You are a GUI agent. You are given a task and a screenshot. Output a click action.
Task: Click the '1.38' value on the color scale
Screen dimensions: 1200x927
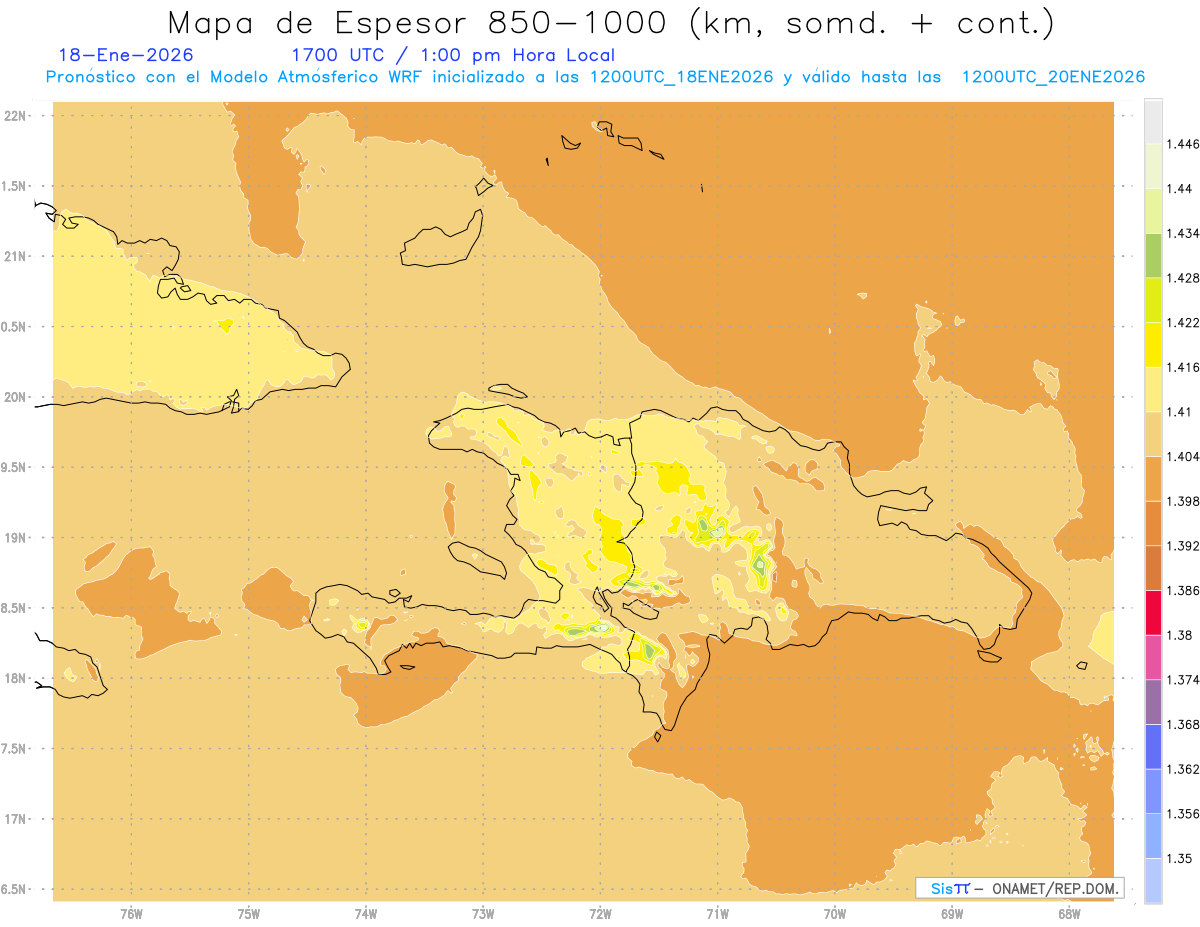tap(1179, 635)
